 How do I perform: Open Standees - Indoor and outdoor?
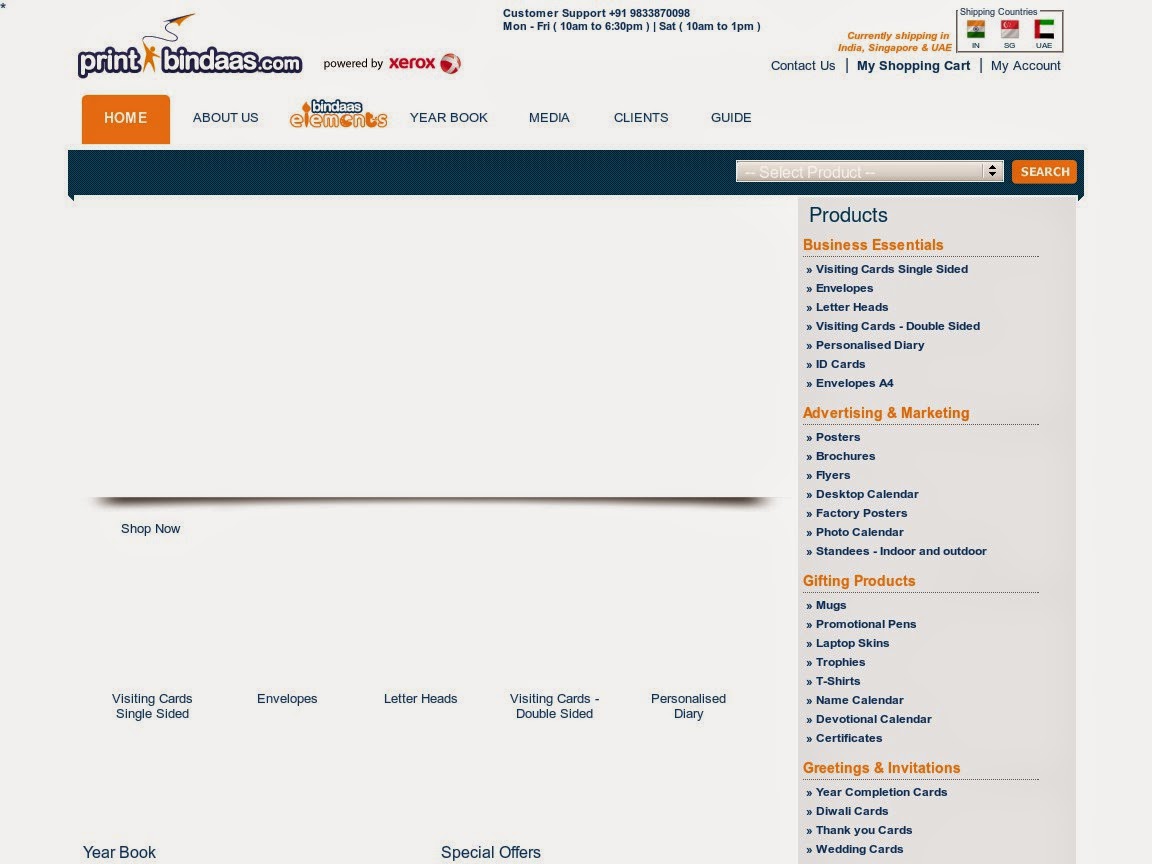(x=901, y=551)
